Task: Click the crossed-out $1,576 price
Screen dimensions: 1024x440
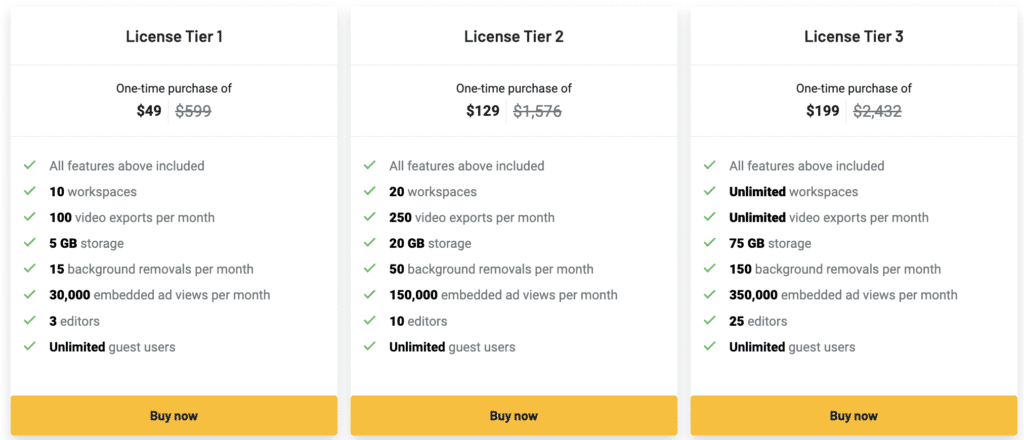Action: (537, 111)
